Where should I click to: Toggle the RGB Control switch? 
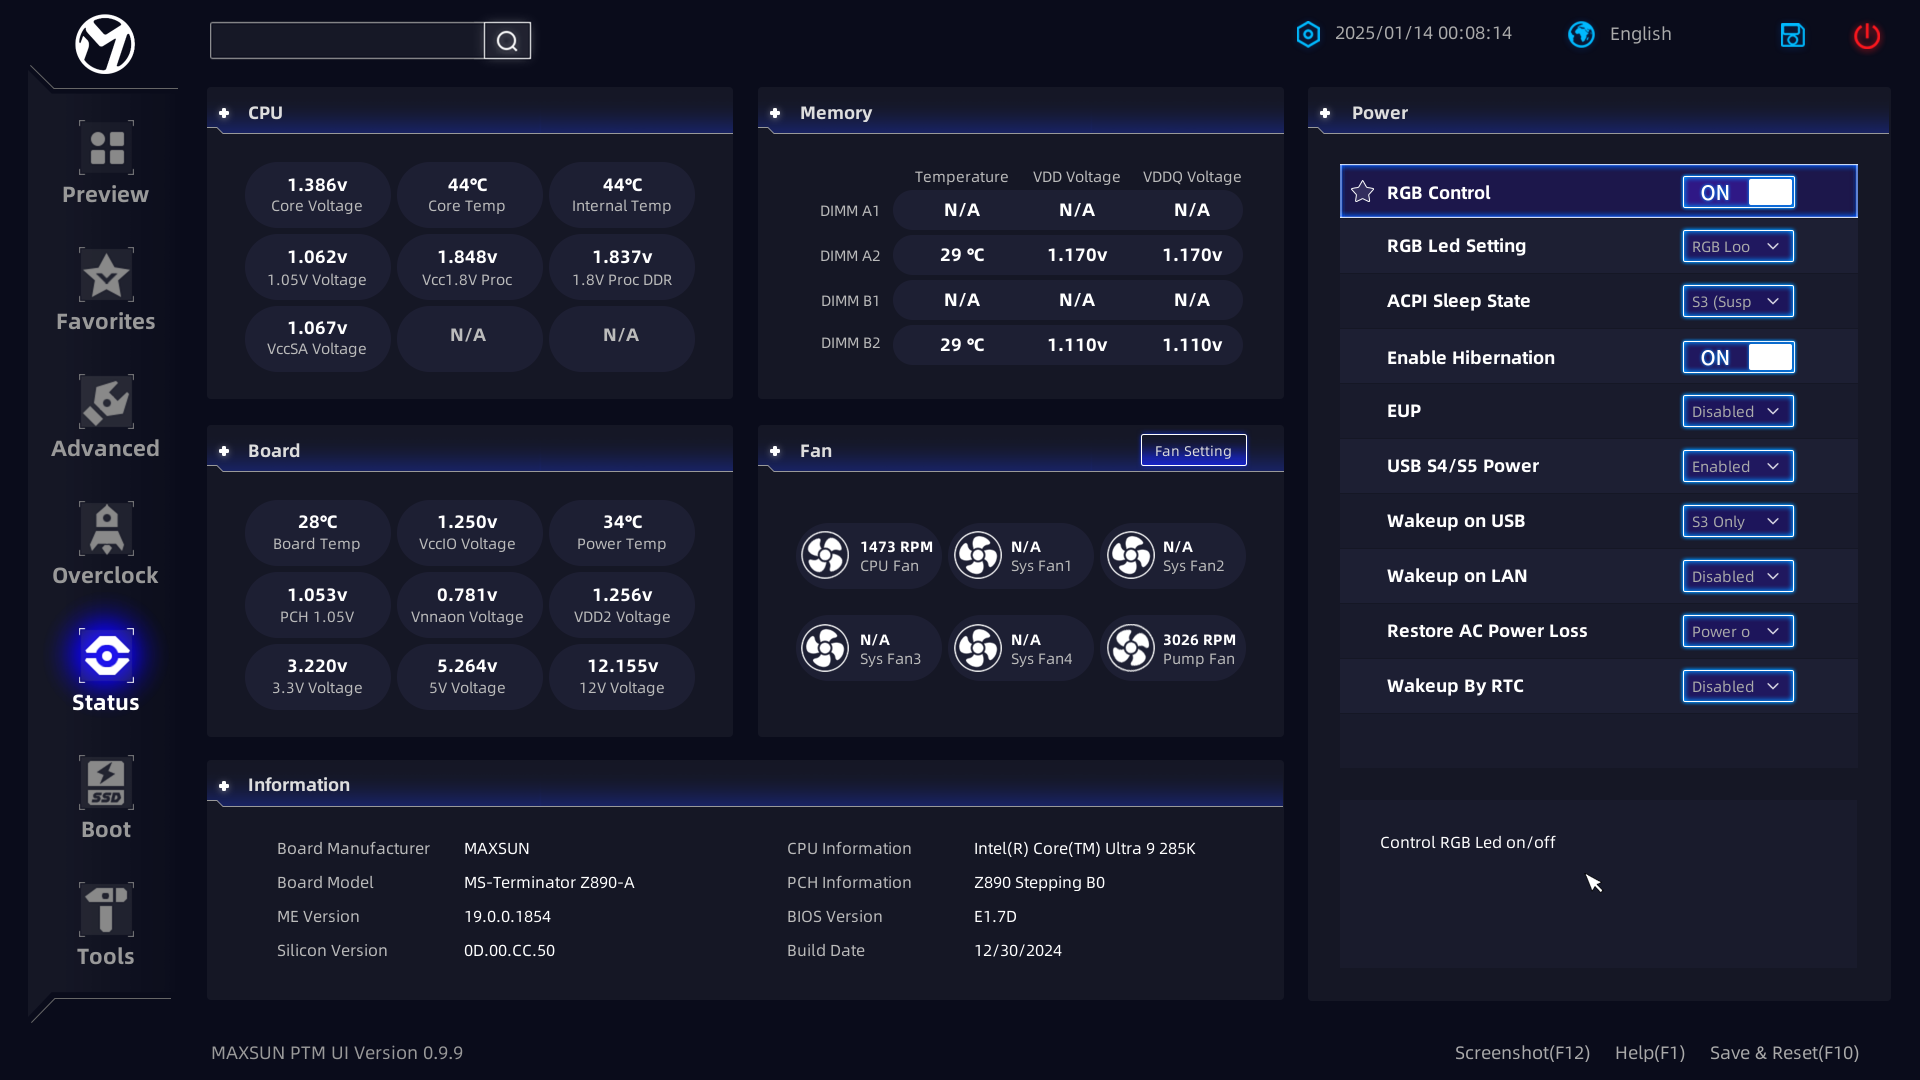[x=1738, y=192]
